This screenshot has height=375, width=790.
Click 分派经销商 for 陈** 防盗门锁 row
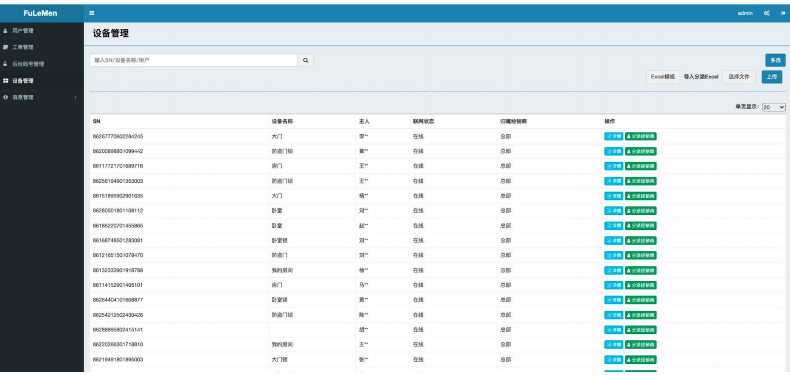(x=640, y=315)
